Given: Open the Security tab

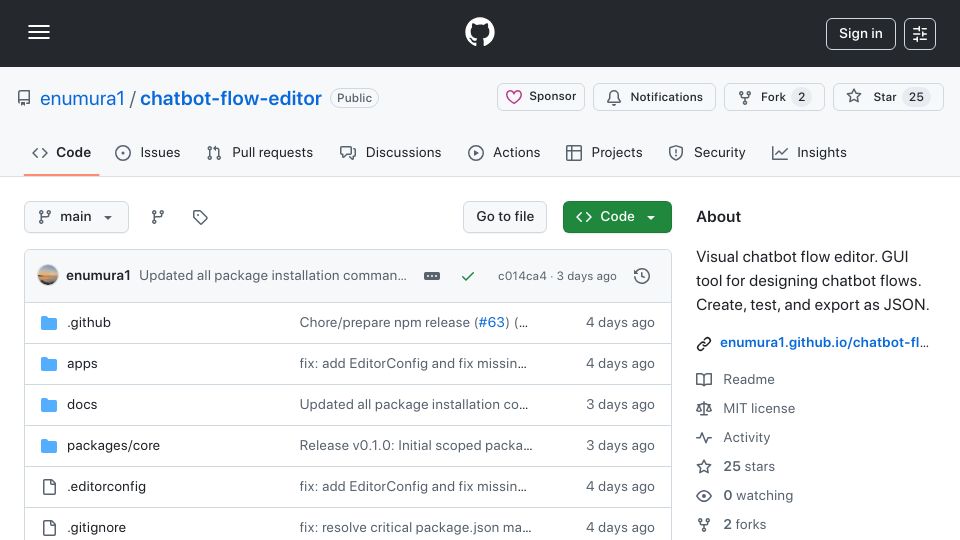Looking at the screenshot, I should tap(707, 152).
